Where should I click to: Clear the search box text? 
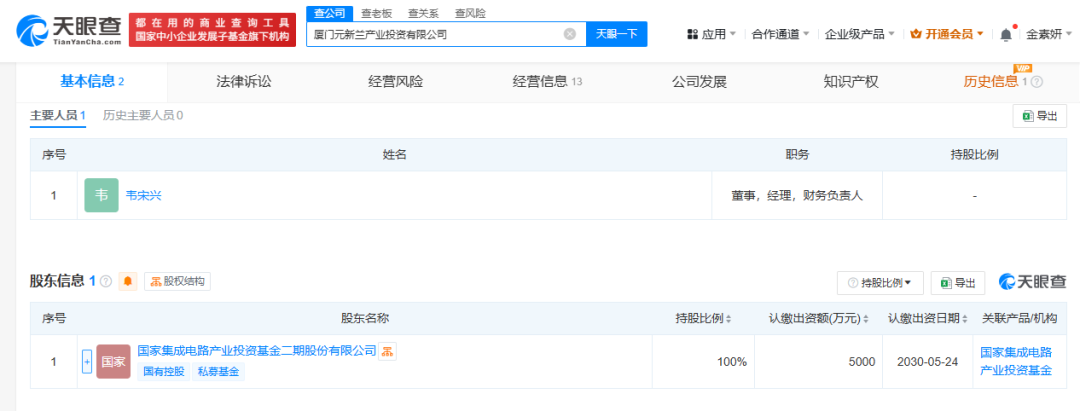pos(570,34)
